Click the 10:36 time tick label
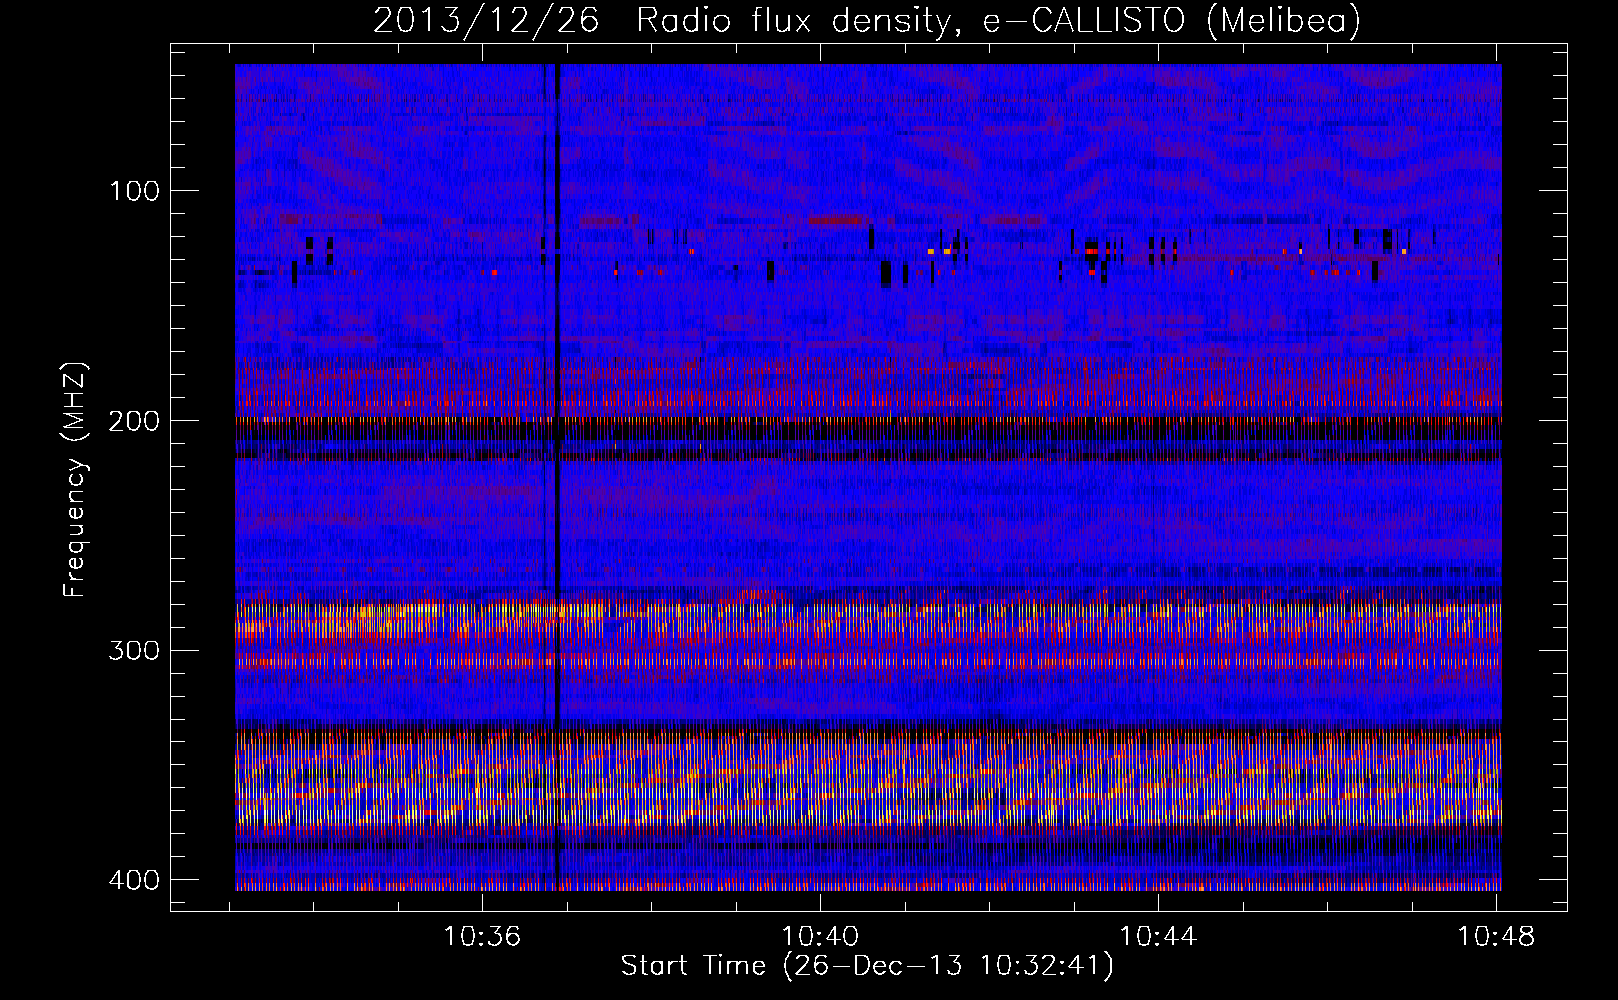The height and width of the screenshot is (1000, 1618). click(483, 937)
